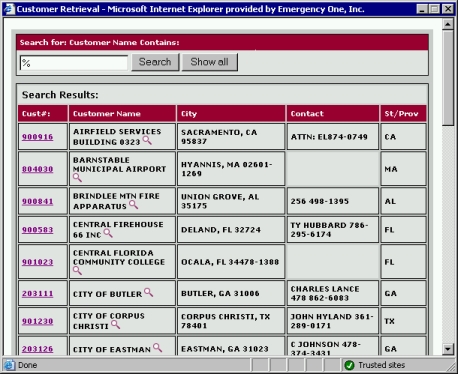Open magnifier icon beside Airfield Services Building 0323
458x374 pixels.
coord(147,141)
